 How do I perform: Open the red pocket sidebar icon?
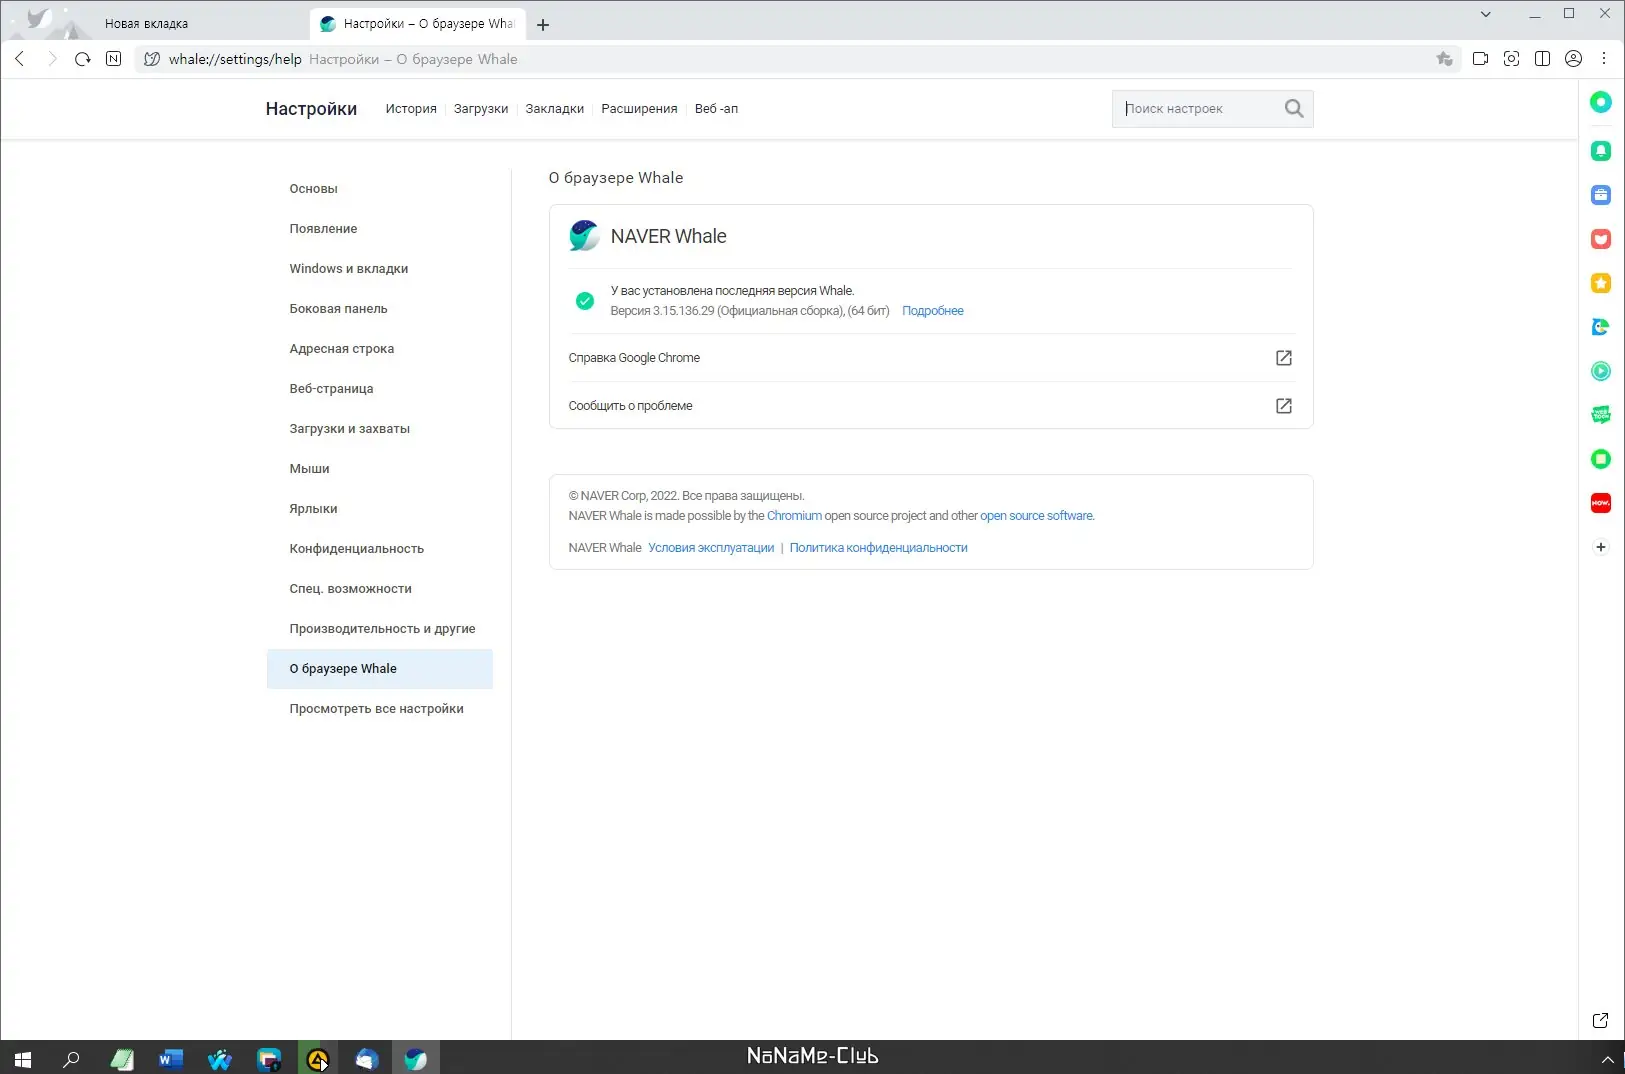pos(1601,239)
